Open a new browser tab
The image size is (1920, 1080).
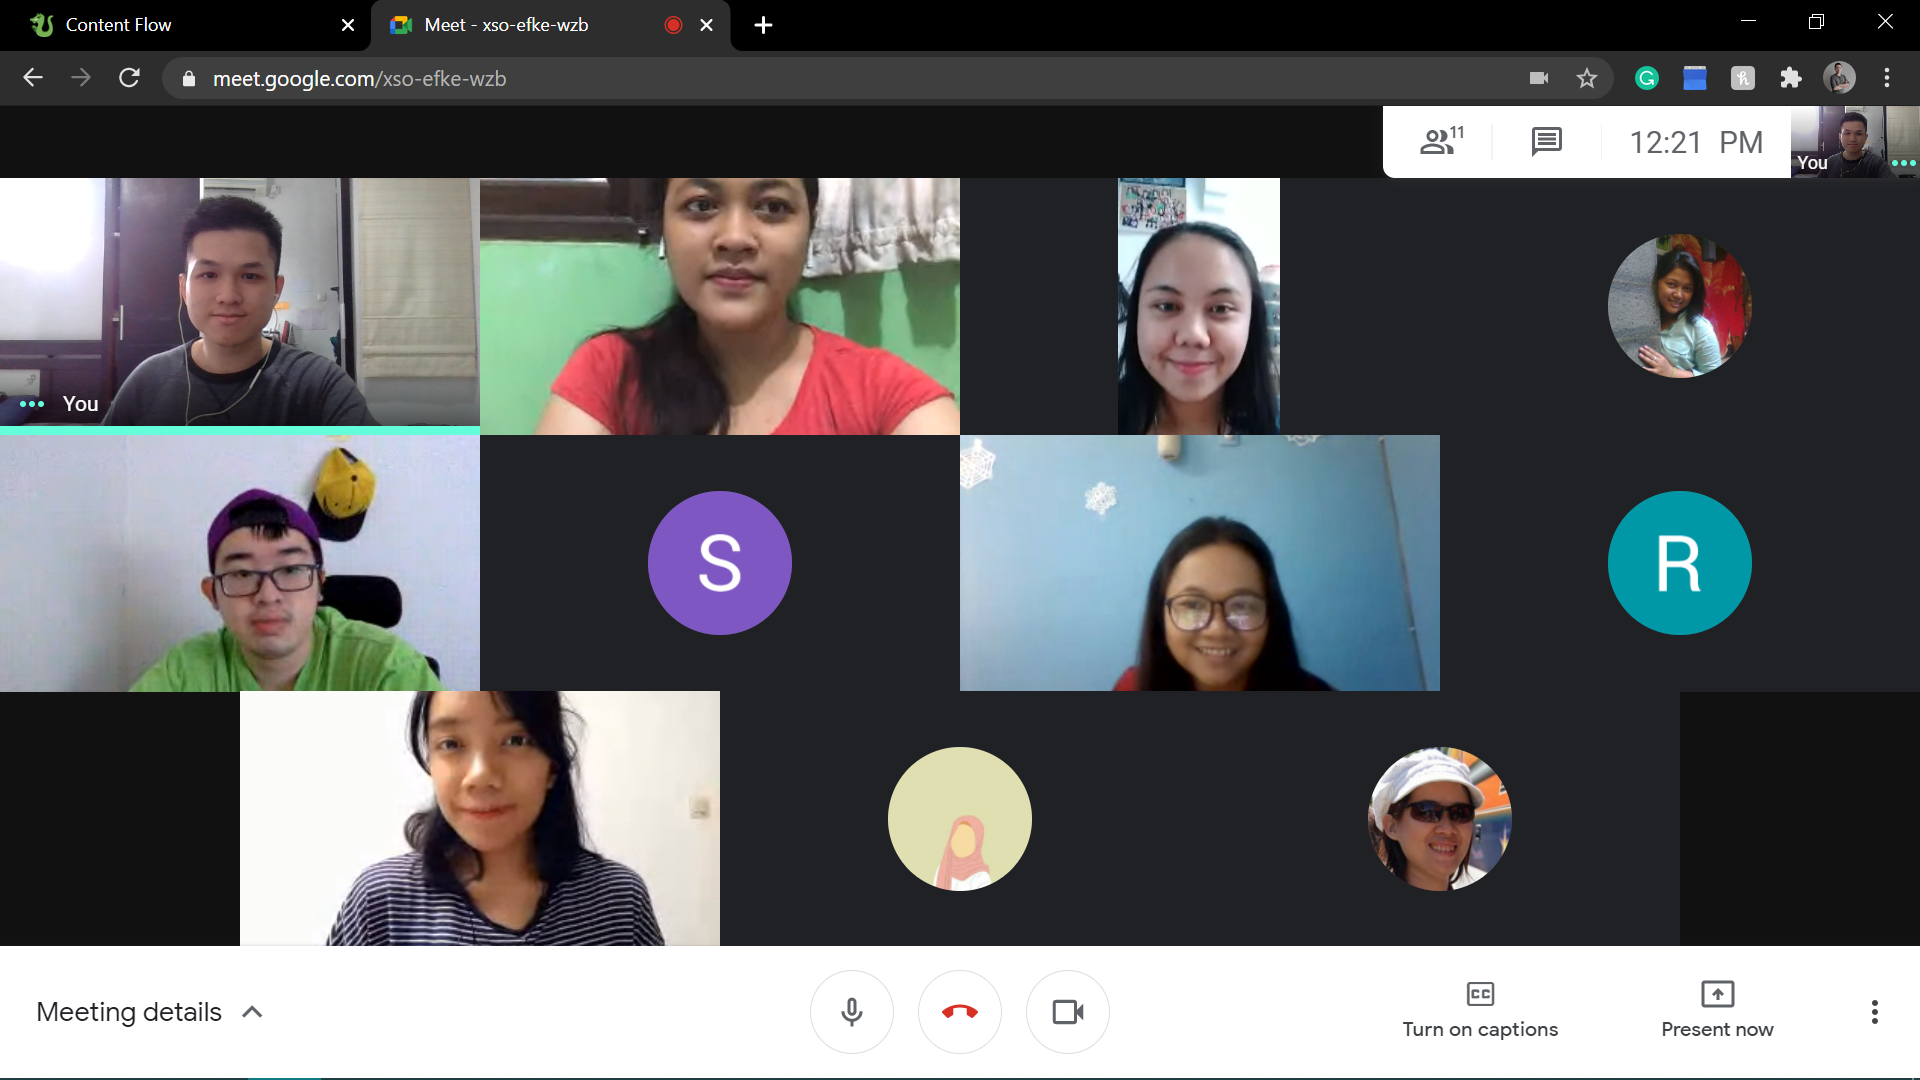pos(763,25)
